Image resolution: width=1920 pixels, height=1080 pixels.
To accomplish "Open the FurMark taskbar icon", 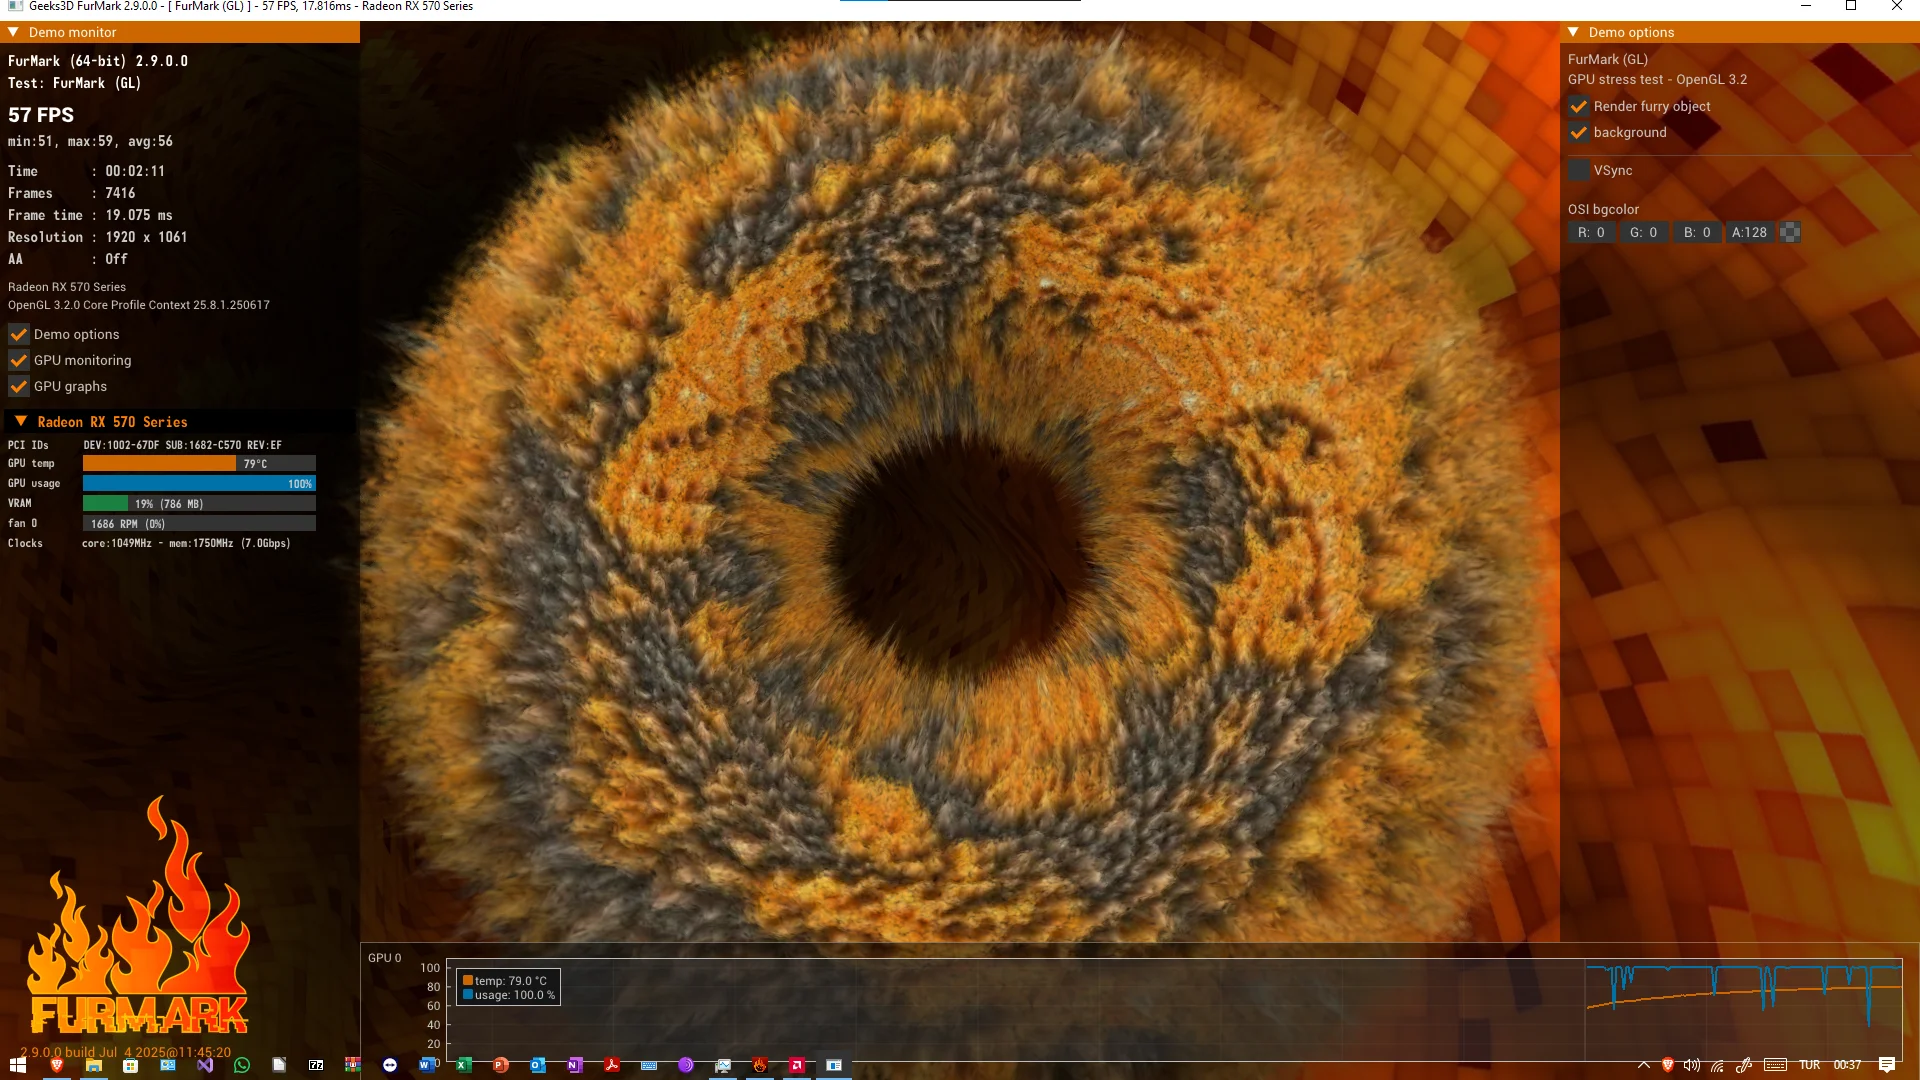I will pos(760,1065).
